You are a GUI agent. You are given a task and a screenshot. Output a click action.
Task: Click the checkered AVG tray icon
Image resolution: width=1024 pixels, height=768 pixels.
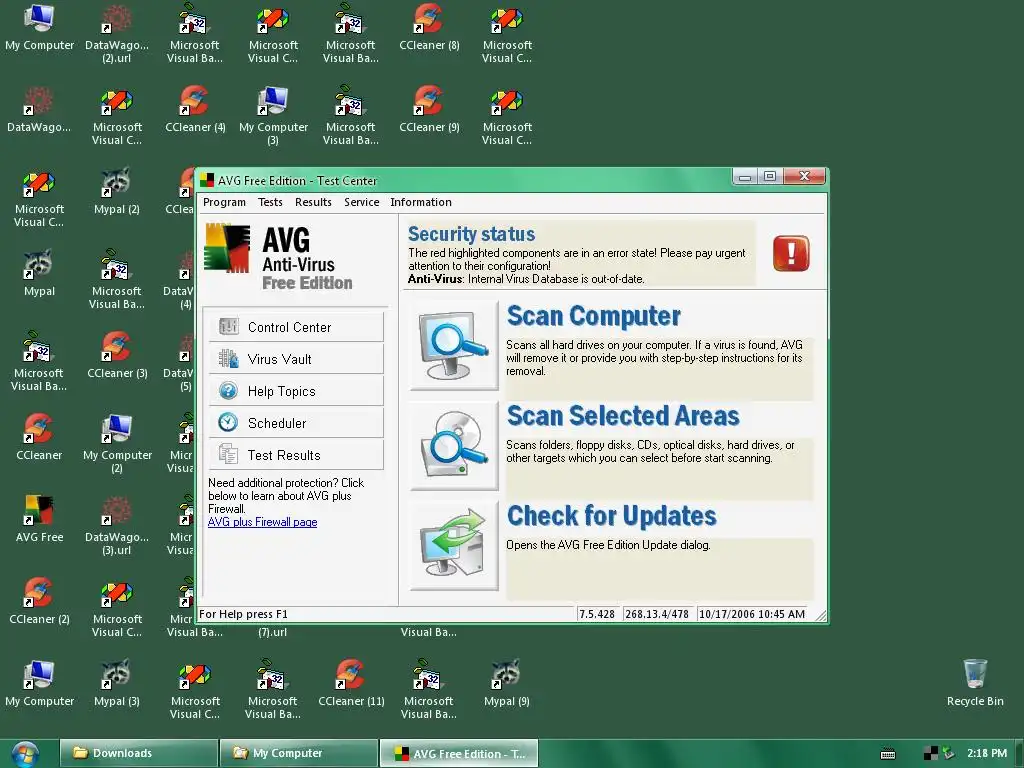pyautogui.click(x=931, y=754)
